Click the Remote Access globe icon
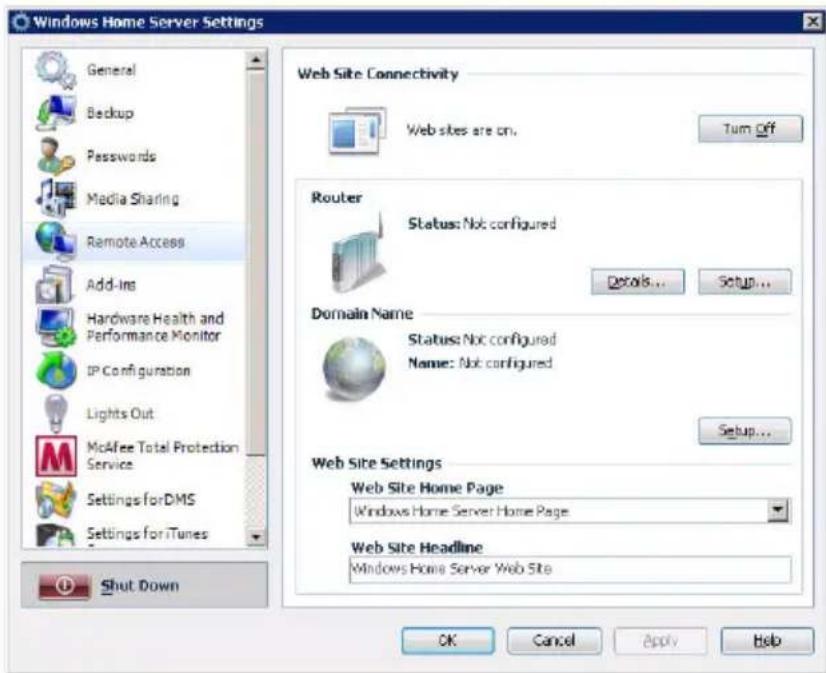826x673 pixels. click(56, 241)
